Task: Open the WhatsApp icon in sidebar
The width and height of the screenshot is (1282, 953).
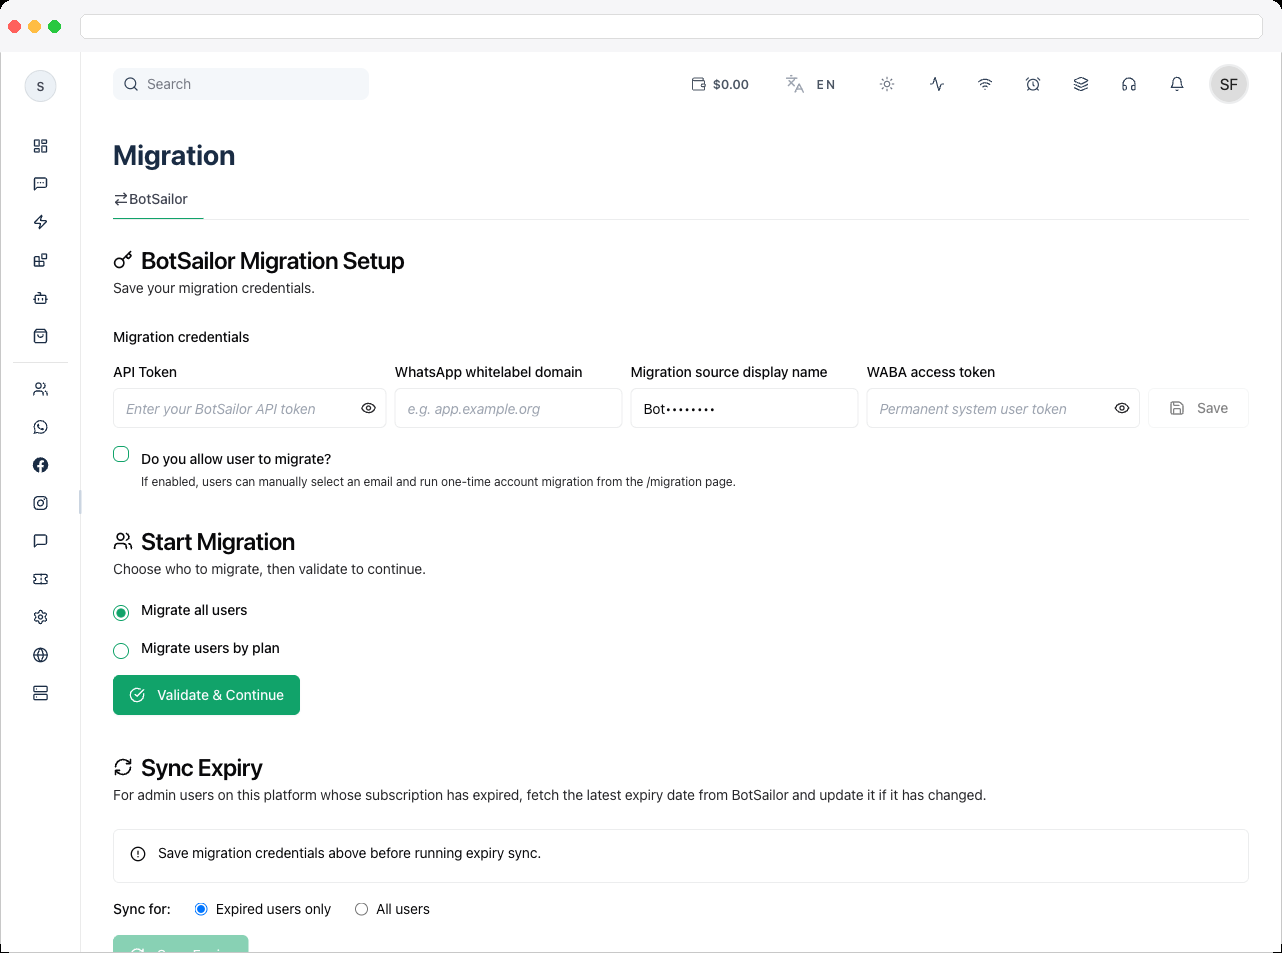Action: click(x=40, y=427)
